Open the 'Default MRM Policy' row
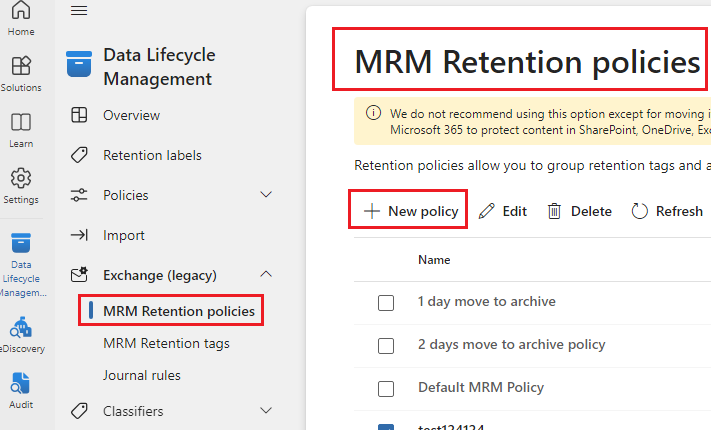Screen dimensions: 711x430 [x=481, y=387]
